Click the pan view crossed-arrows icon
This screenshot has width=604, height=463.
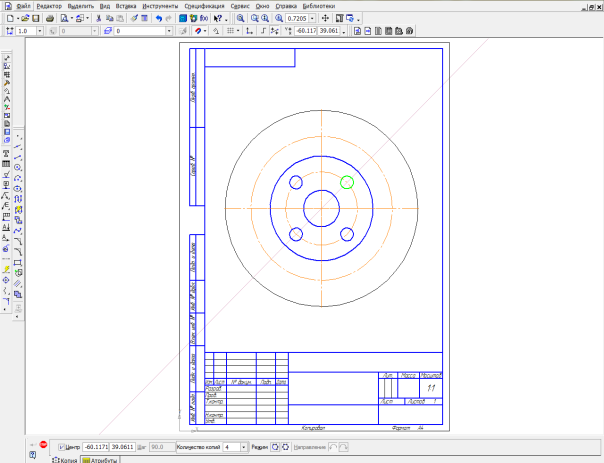coord(325,18)
